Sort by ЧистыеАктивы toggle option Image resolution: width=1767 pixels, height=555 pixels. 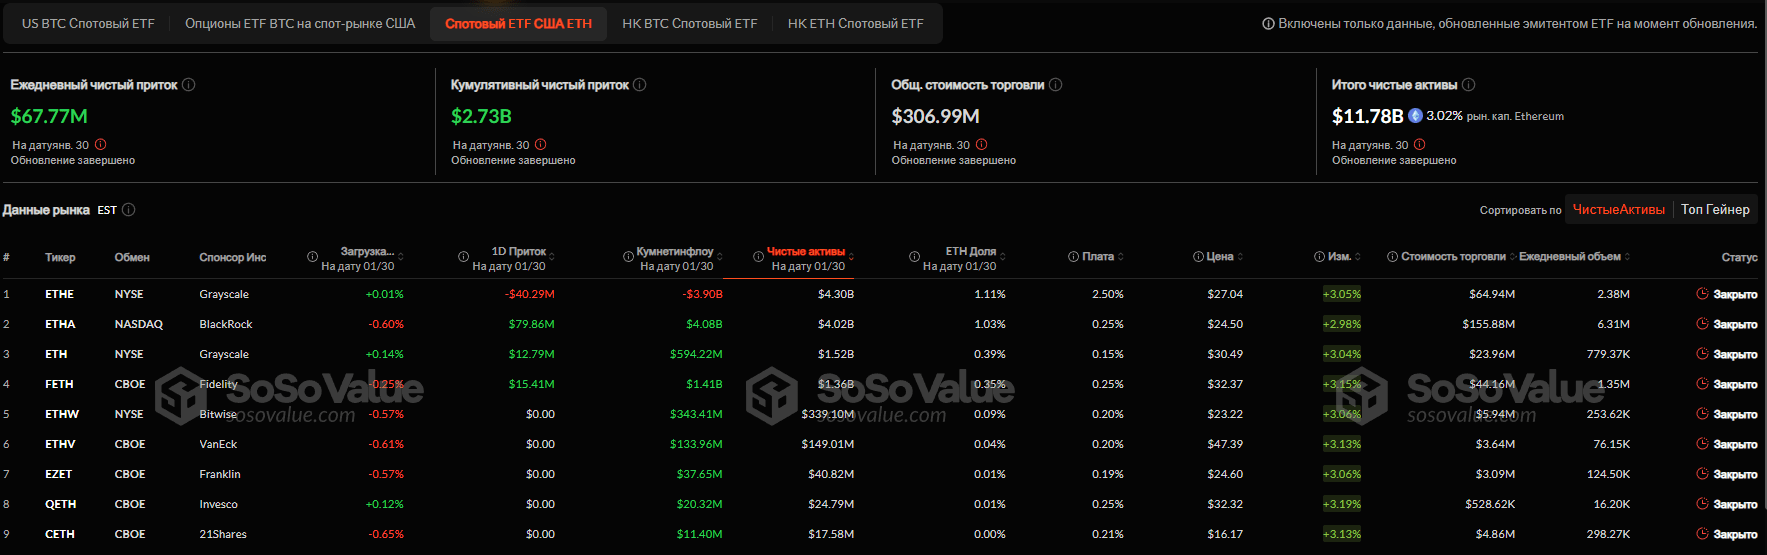1618,209
